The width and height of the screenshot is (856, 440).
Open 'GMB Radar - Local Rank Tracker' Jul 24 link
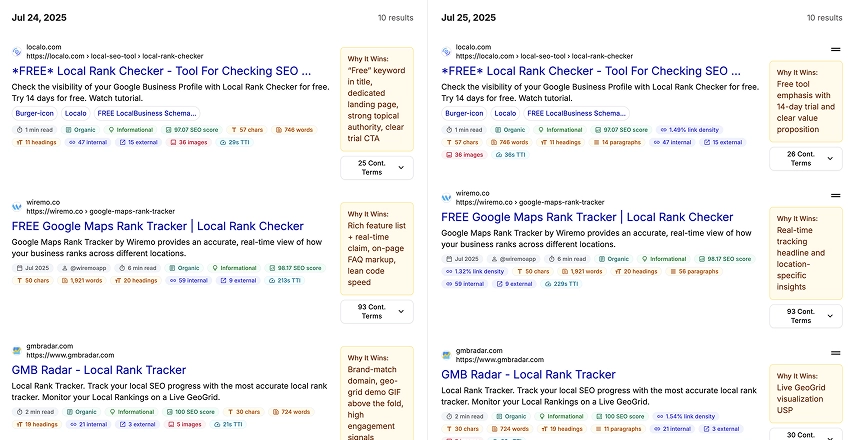tap(99, 370)
